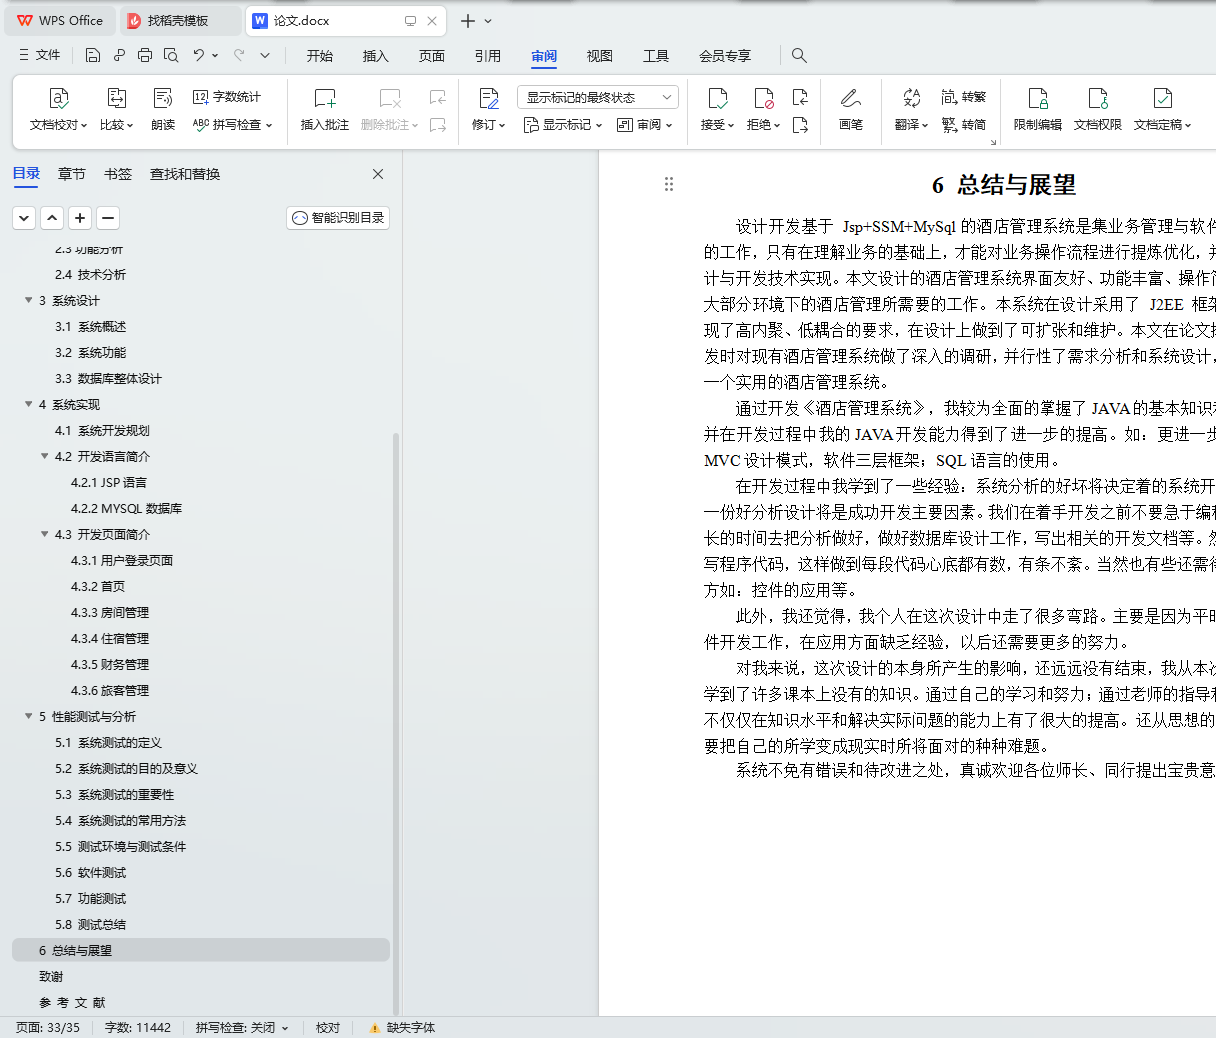The width and height of the screenshot is (1216, 1038).
Task: Go to previous revision icon
Action: point(800,97)
